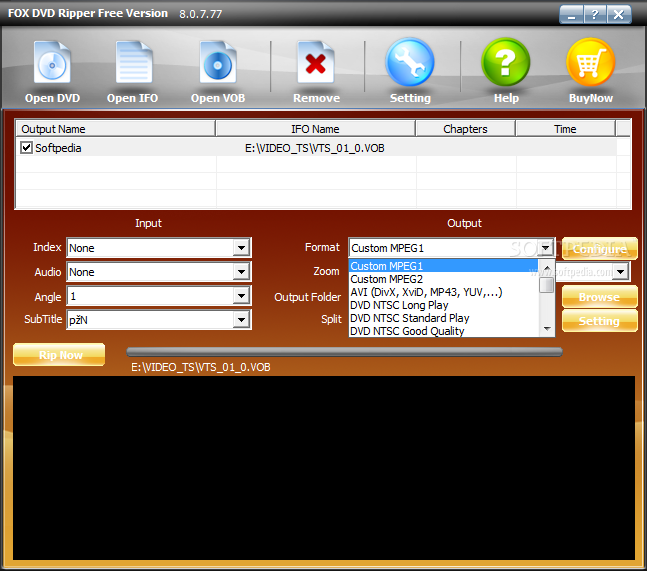Collapse the Format combo box arrow

coord(545,248)
